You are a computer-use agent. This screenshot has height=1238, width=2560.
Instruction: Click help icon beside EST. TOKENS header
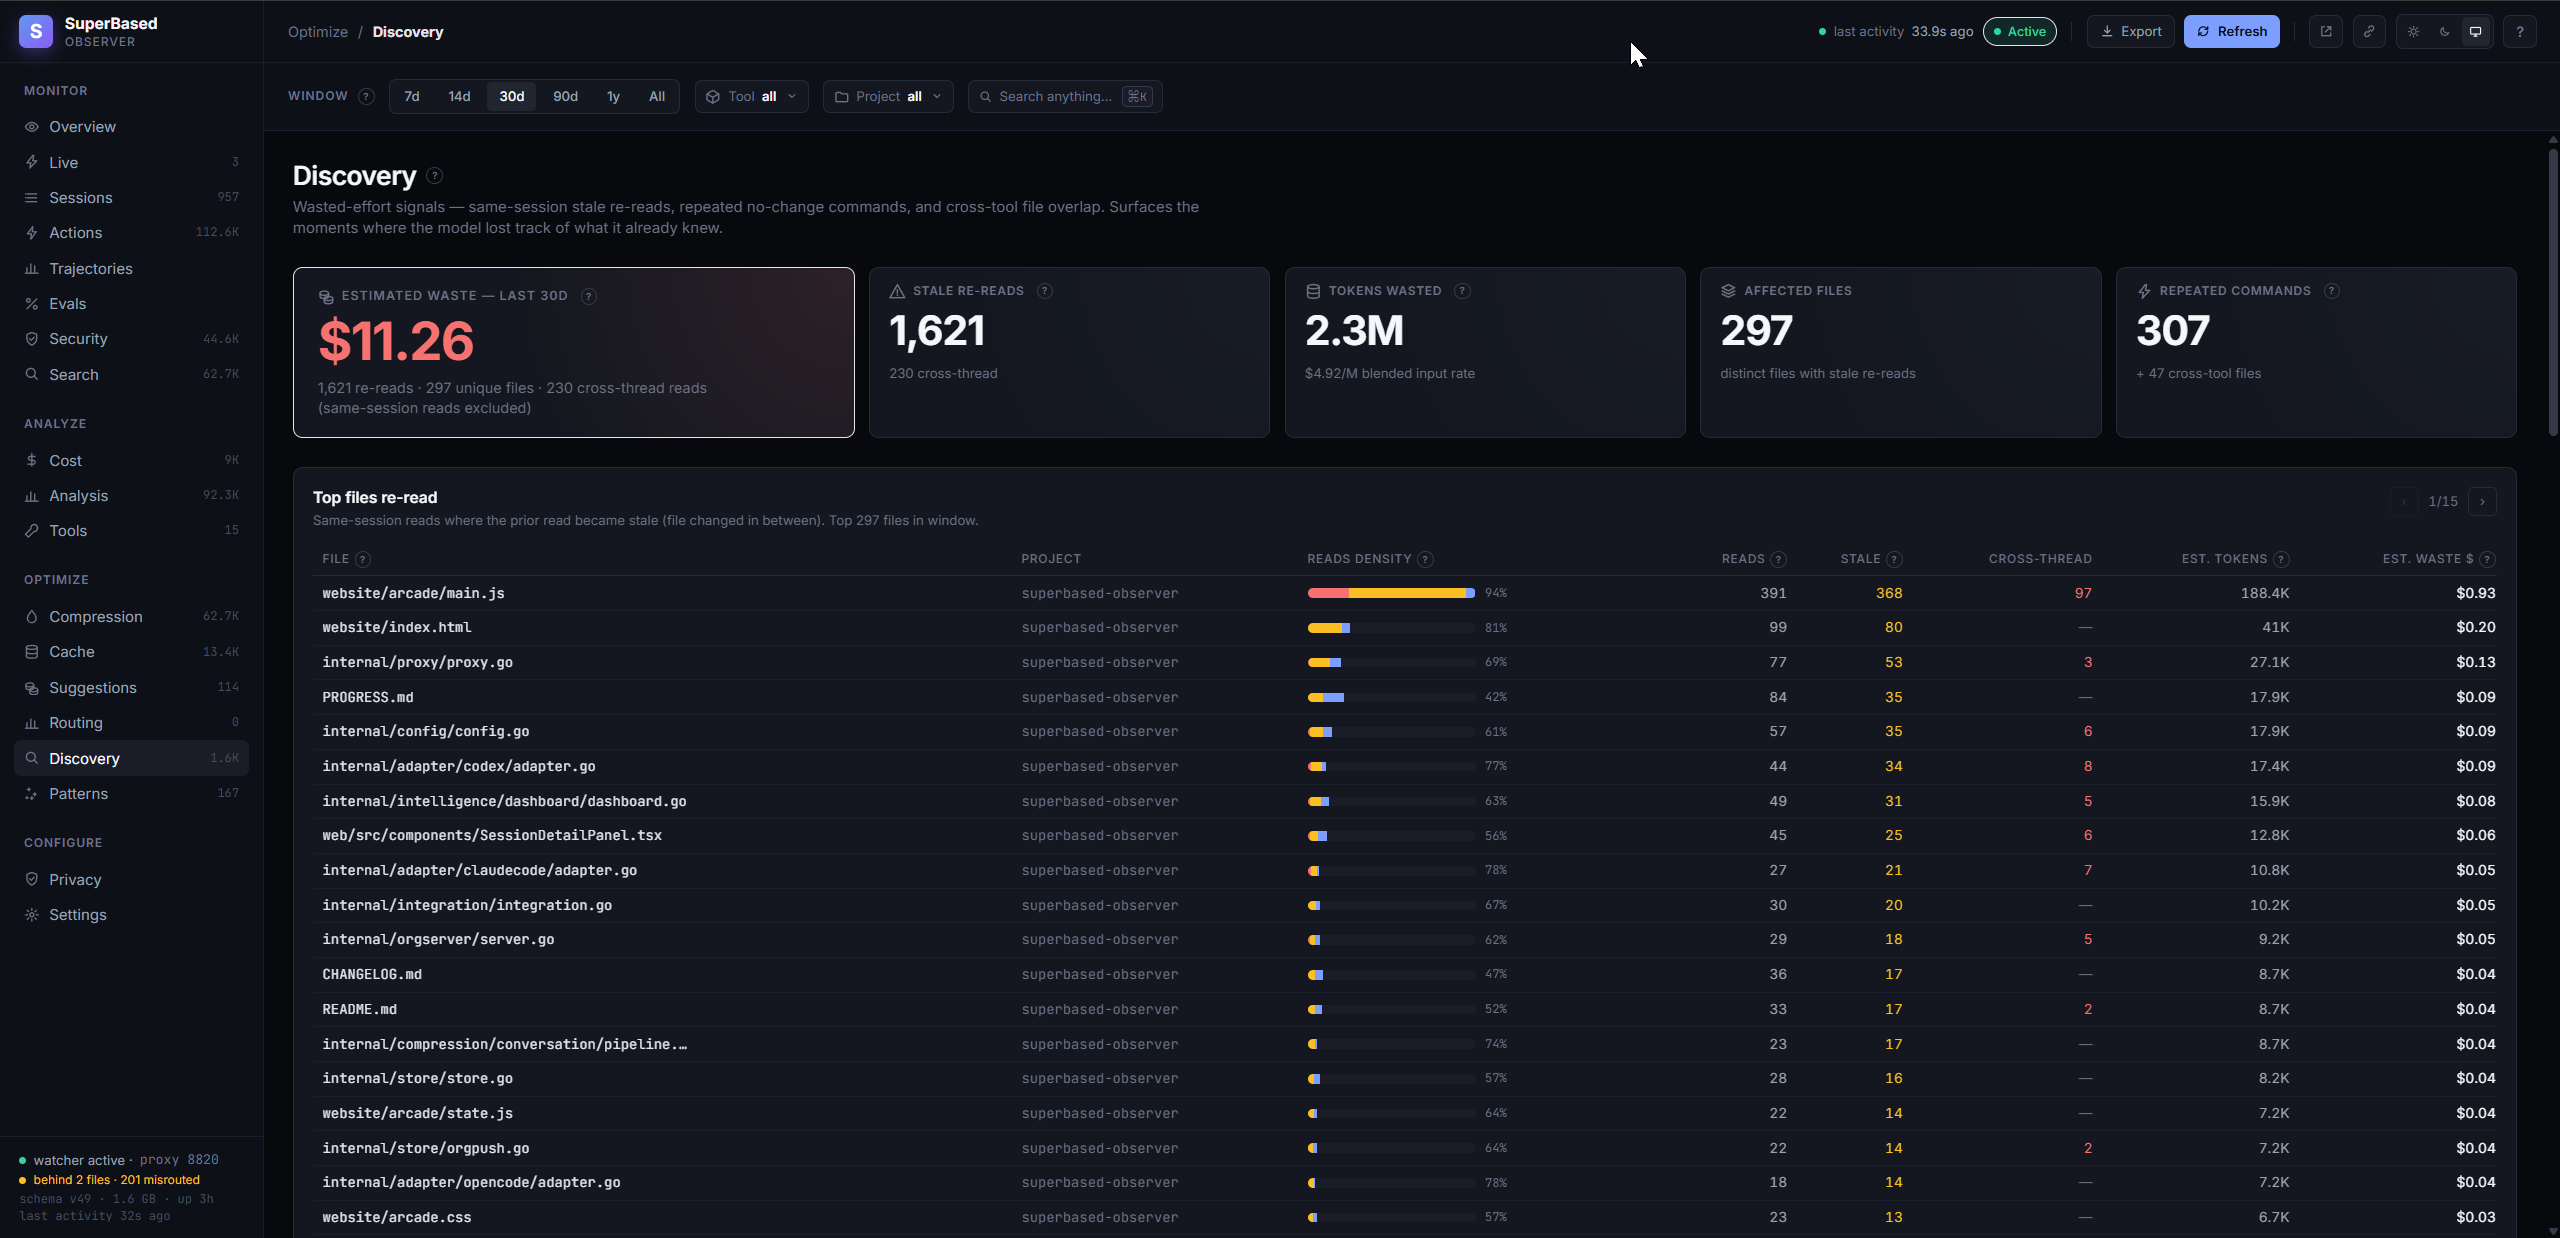(x=2282, y=559)
